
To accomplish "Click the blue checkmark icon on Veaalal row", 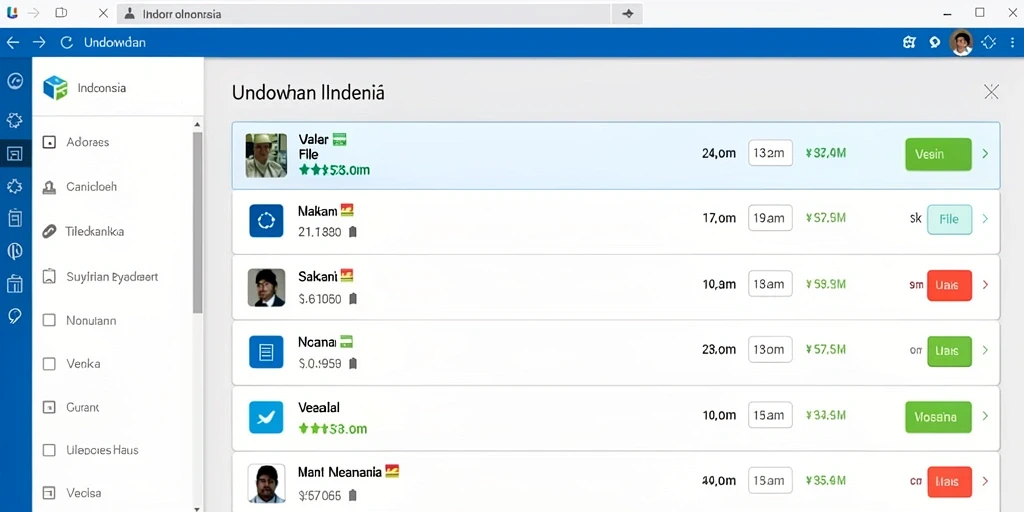I will 266,417.
